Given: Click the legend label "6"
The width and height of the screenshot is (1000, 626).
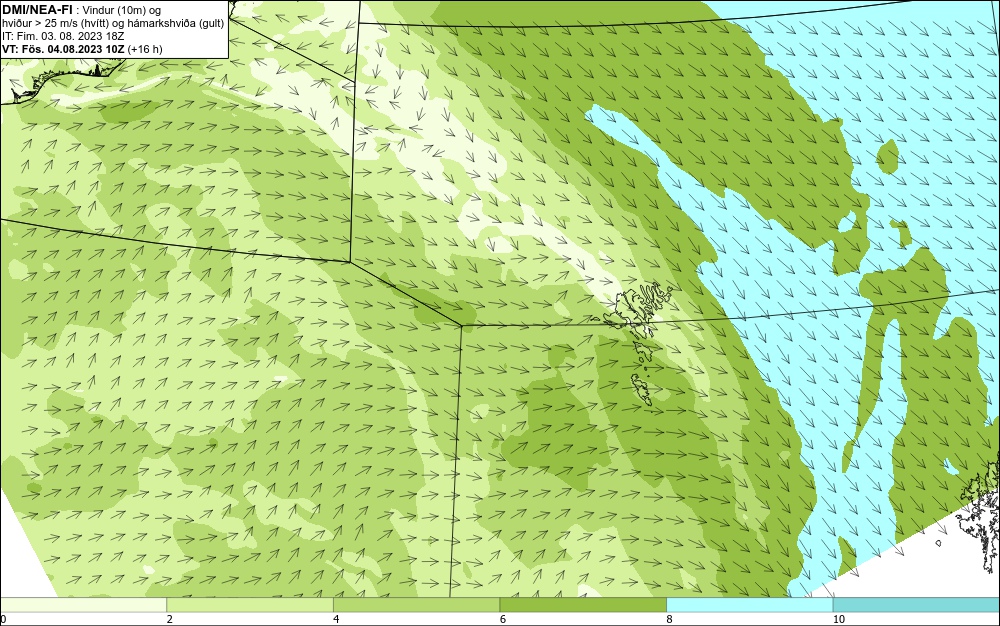Looking at the screenshot, I should coord(503,620).
